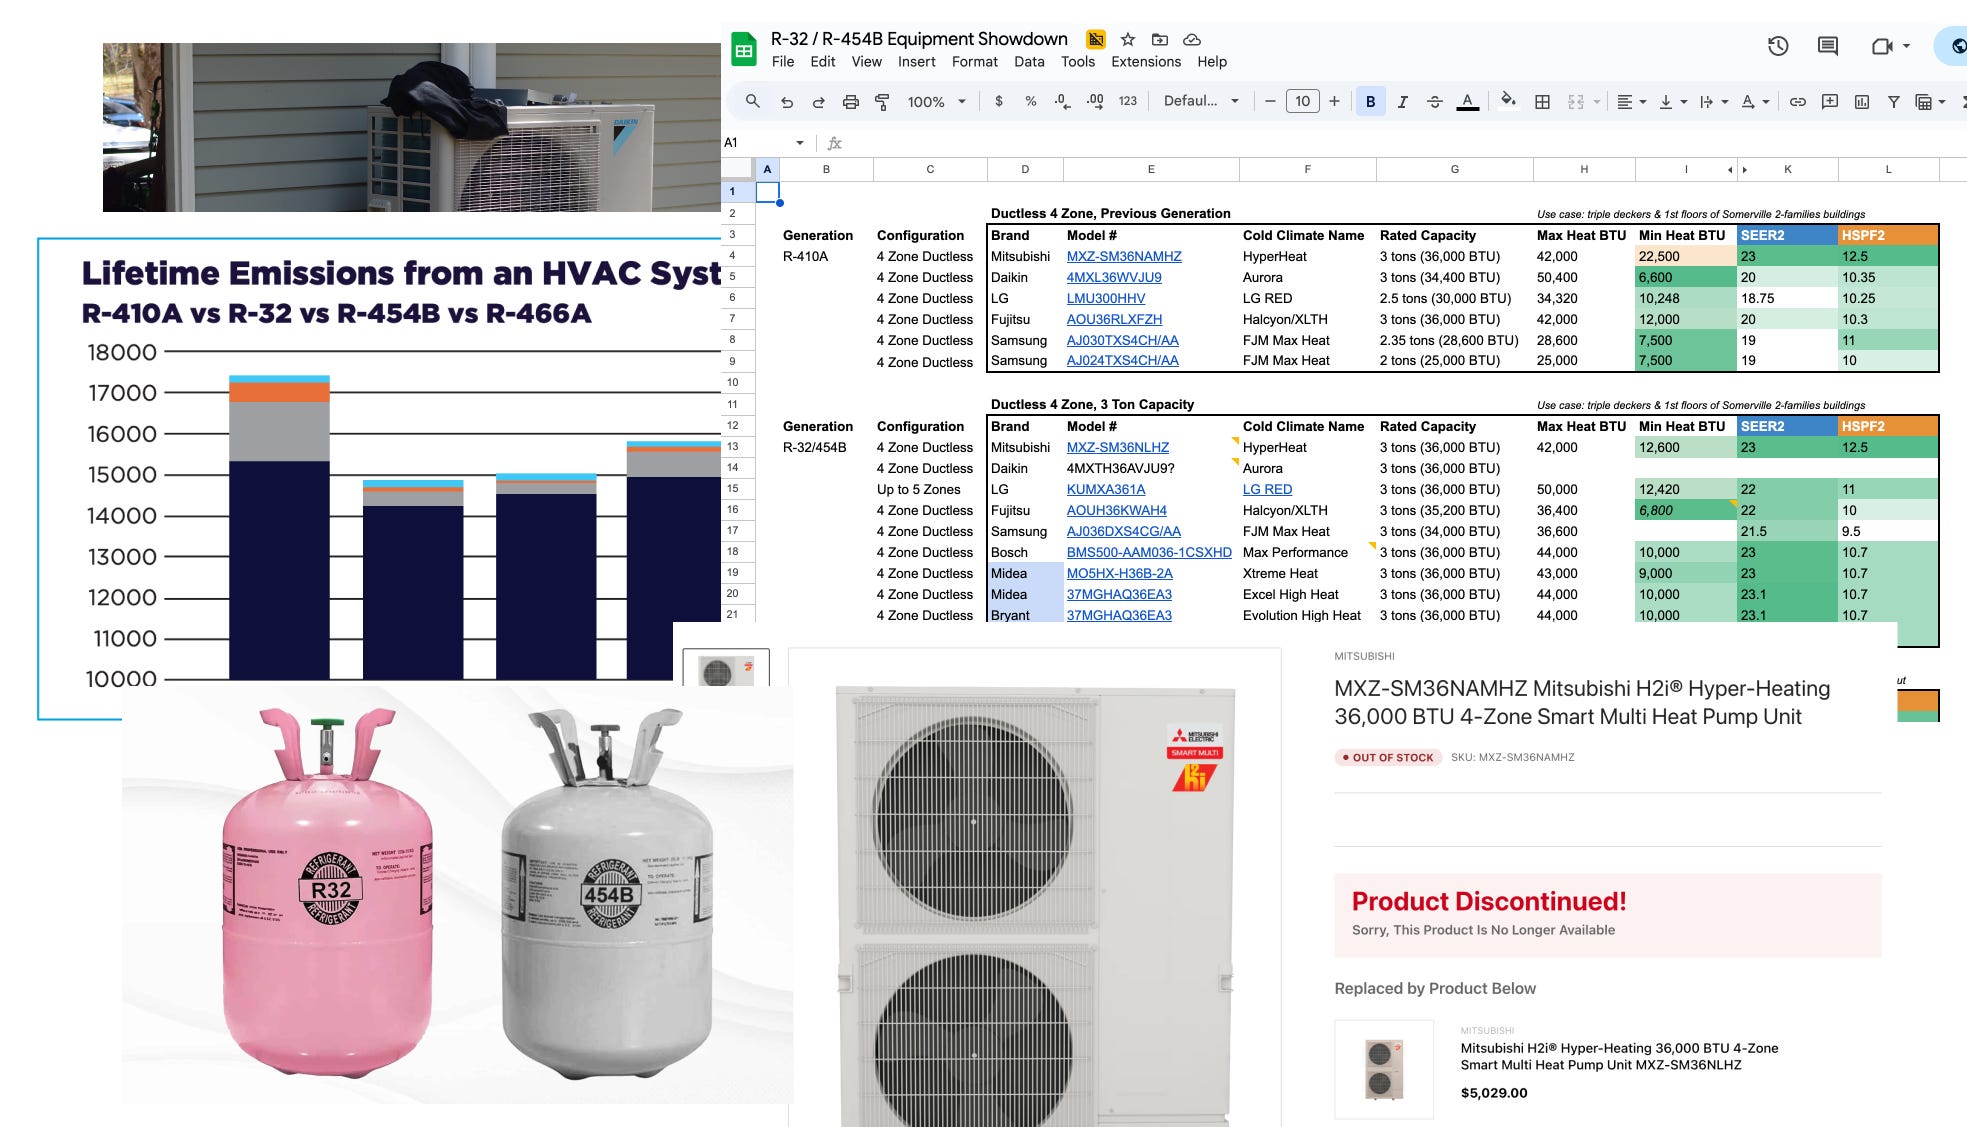Open the Format menu
The width and height of the screenshot is (1967, 1127).
974,62
